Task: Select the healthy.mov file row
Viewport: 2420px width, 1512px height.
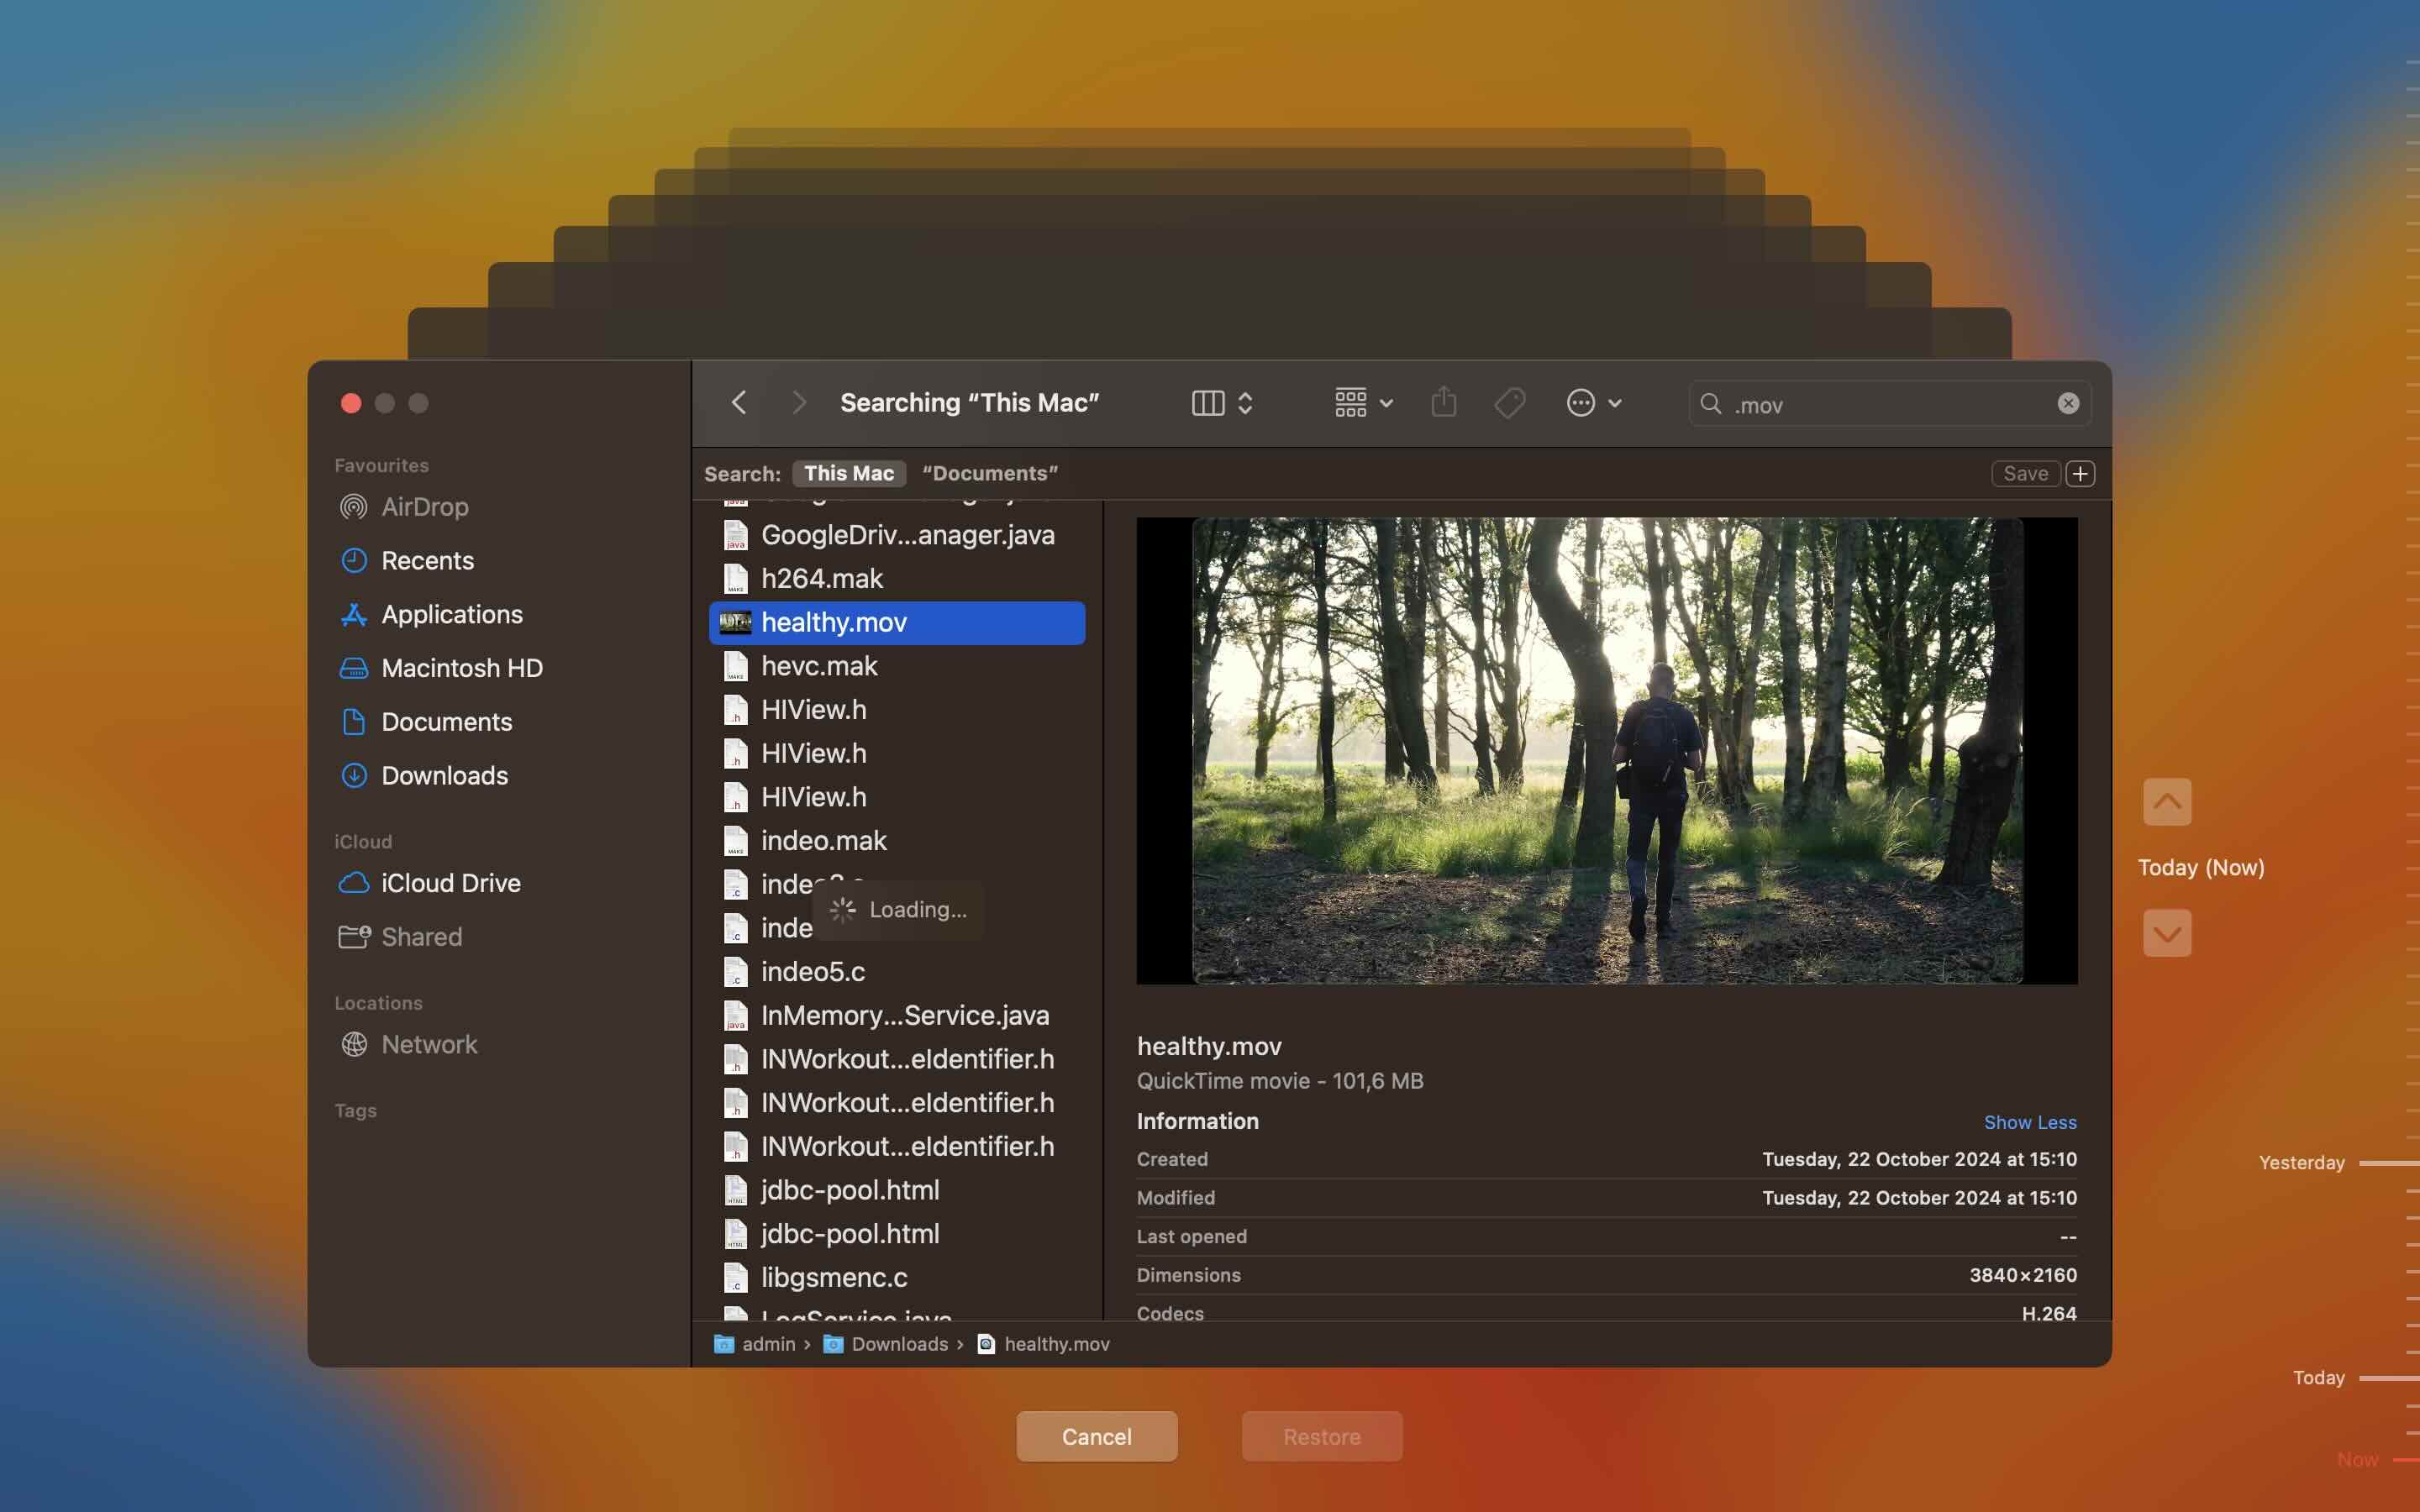Action: coord(897,623)
